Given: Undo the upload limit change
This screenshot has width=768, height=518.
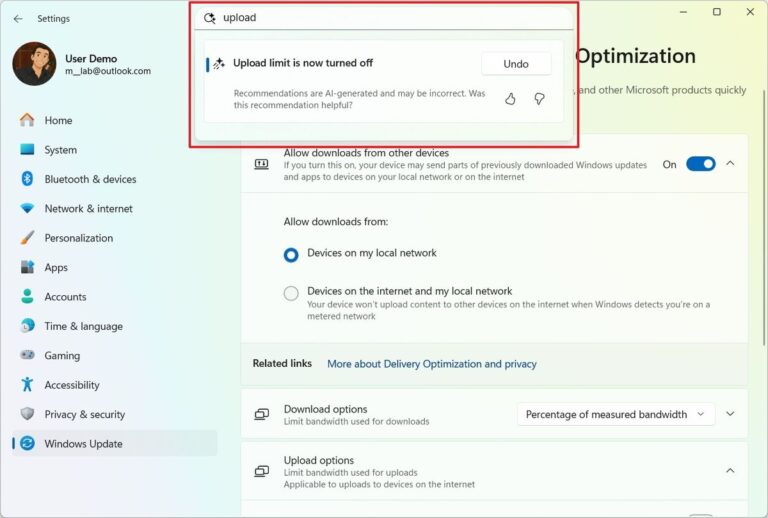Looking at the screenshot, I should 516,64.
